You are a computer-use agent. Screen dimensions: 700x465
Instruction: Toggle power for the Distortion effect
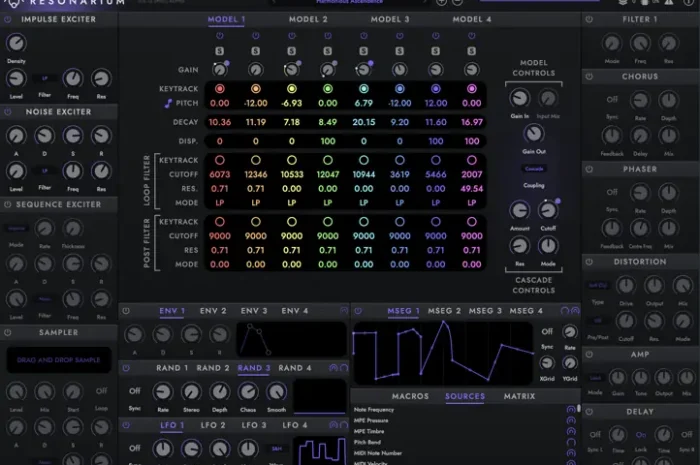[x=589, y=262]
